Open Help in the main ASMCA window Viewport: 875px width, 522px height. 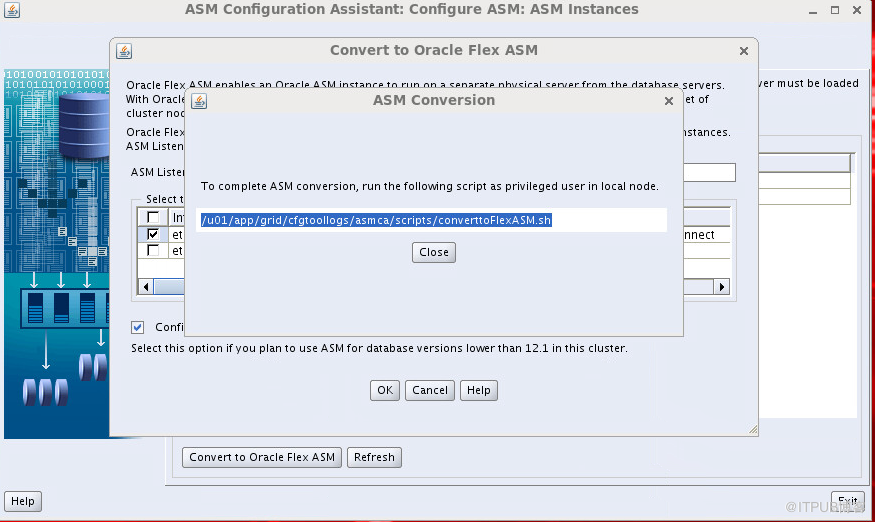[x=23, y=501]
